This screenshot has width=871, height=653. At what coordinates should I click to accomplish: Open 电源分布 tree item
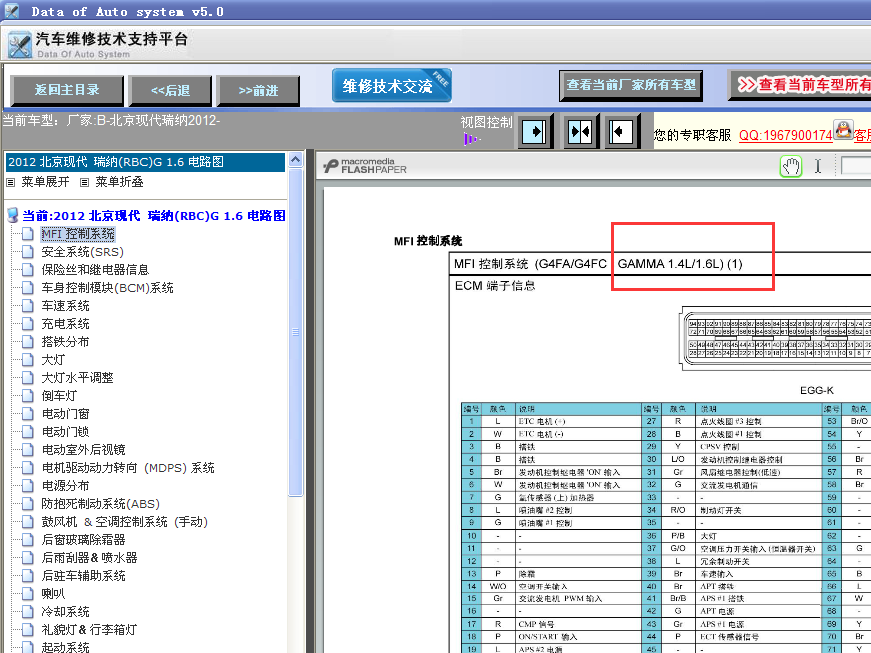(66, 486)
